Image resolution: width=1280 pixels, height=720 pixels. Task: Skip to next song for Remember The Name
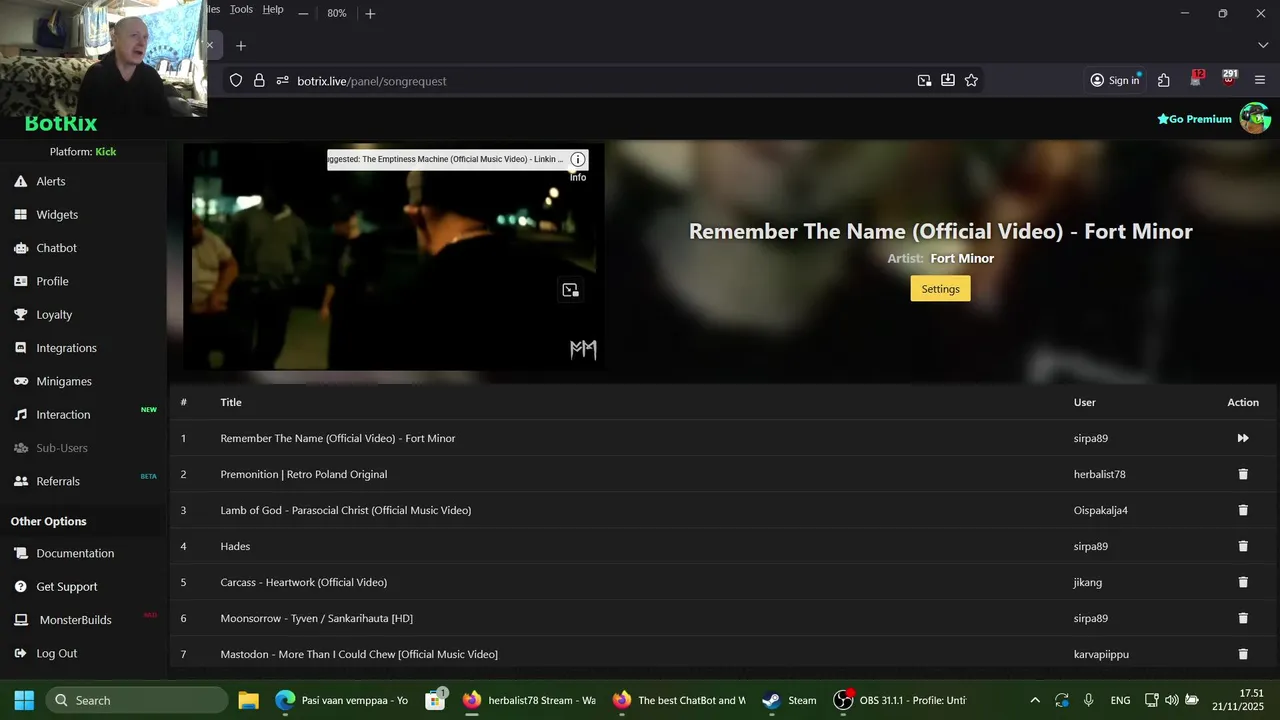[1243, 438]
